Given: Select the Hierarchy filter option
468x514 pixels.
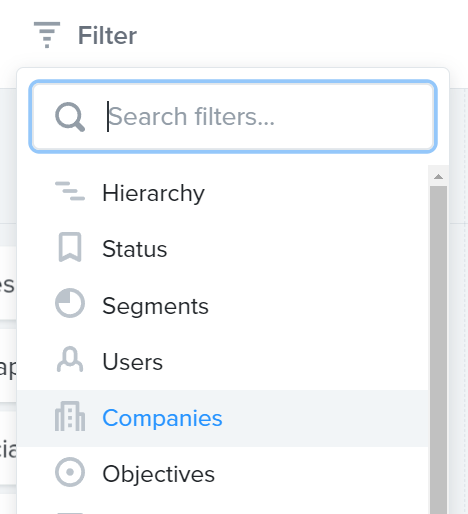Looking at the screenshot, I should 223,193.
